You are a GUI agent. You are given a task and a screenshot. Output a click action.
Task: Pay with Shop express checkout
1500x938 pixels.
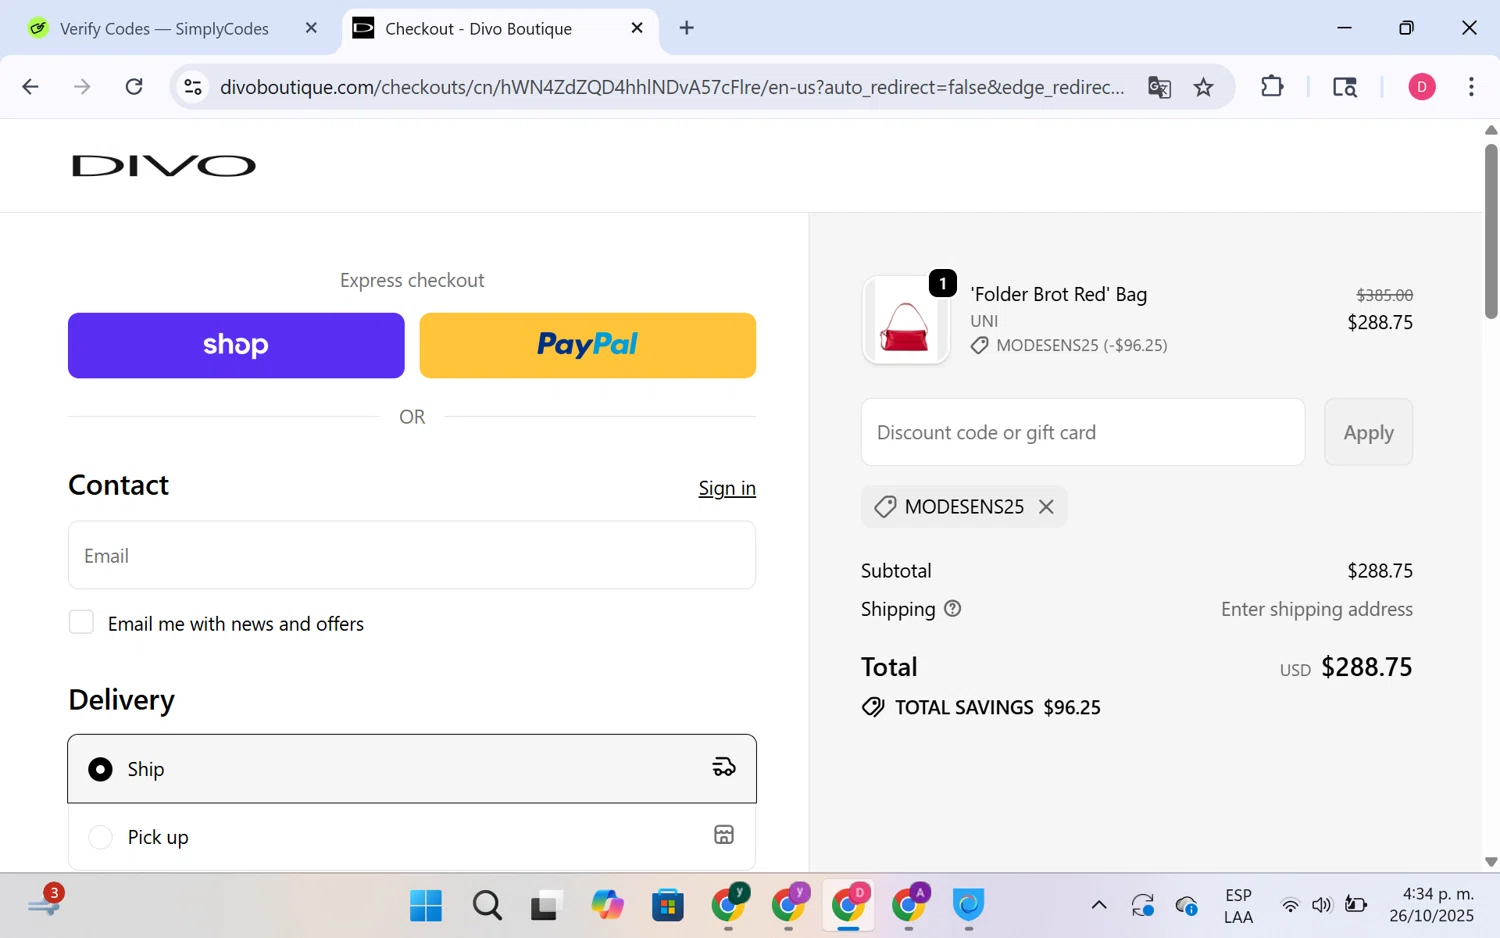[x=236, y=345]
